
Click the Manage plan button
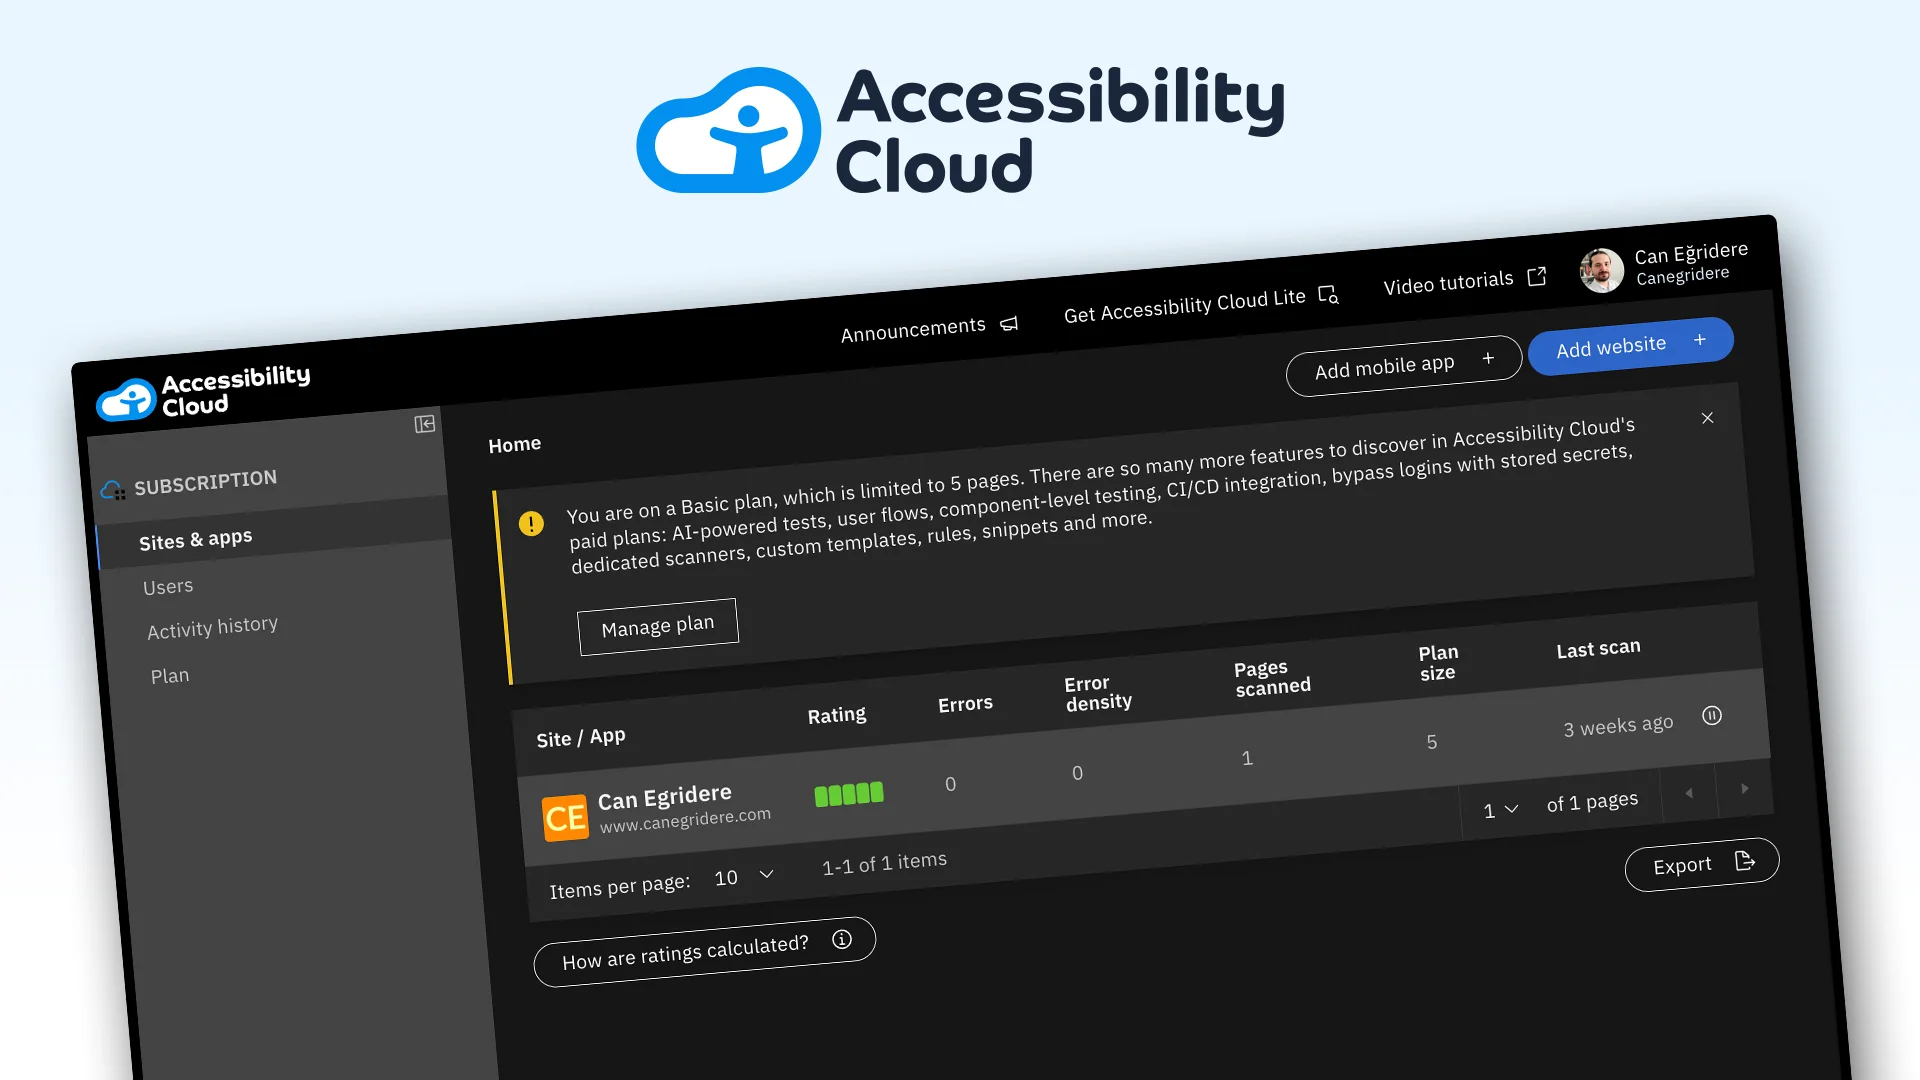(x=658, y=627)
